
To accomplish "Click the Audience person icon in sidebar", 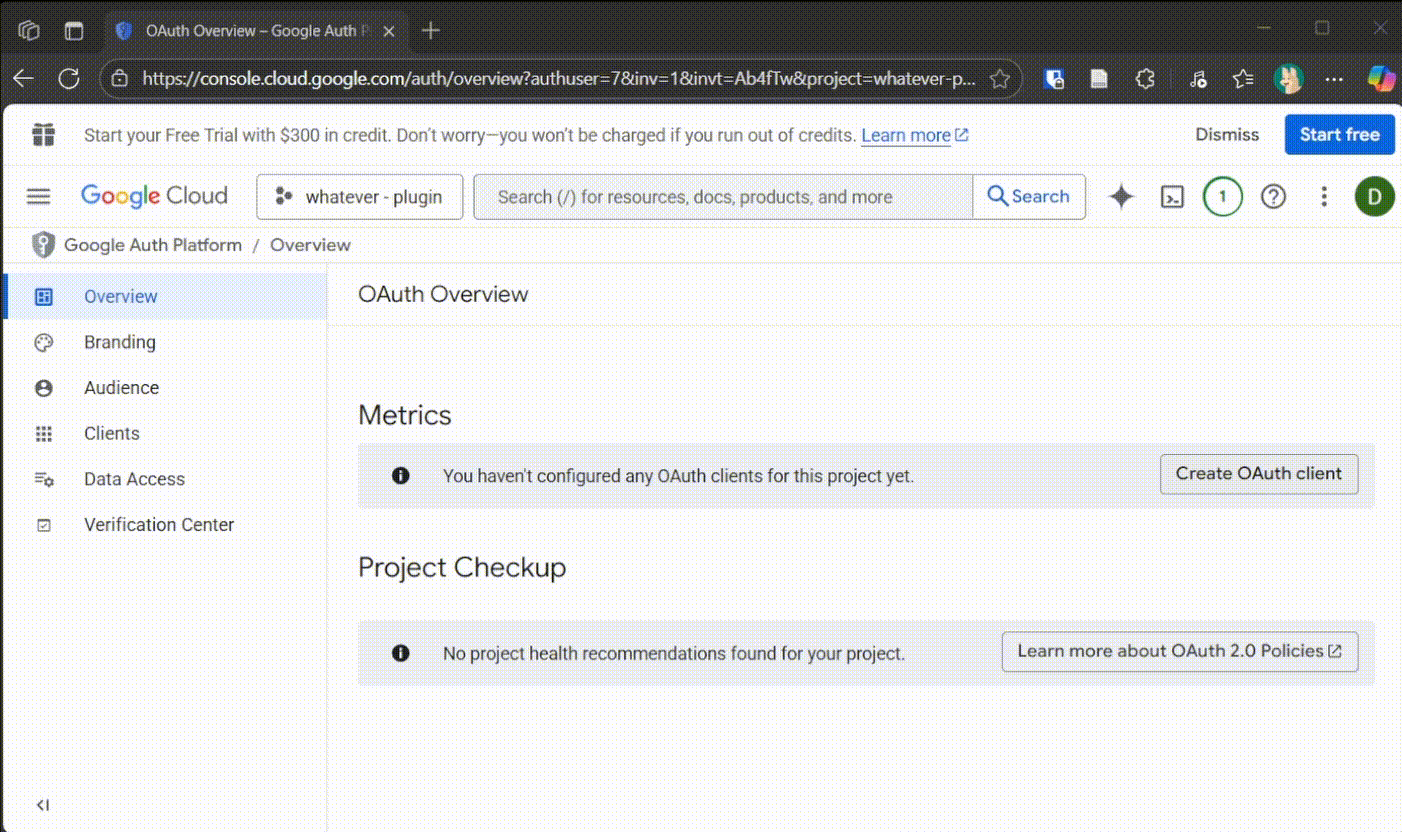I will pos(43,388).
